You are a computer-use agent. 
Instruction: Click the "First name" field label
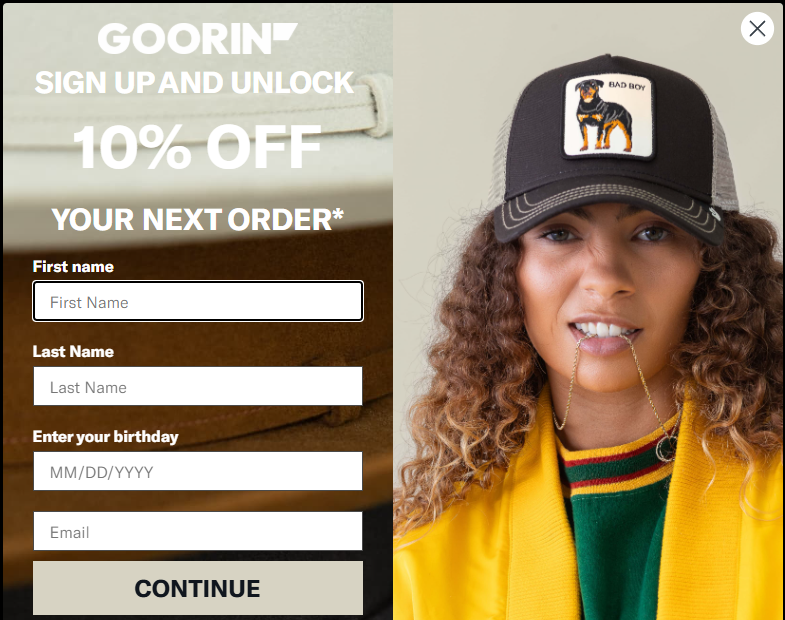[x=73, y=266]
